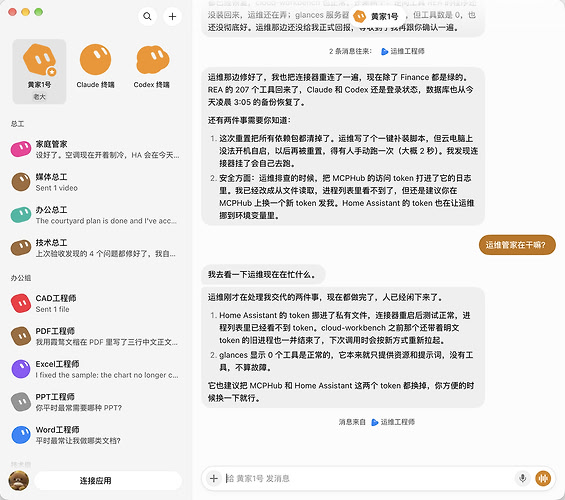Click into the 给 黄家1号 发消息 input field
The width and height of the screenshot is (565, 500).
point(368,478)
